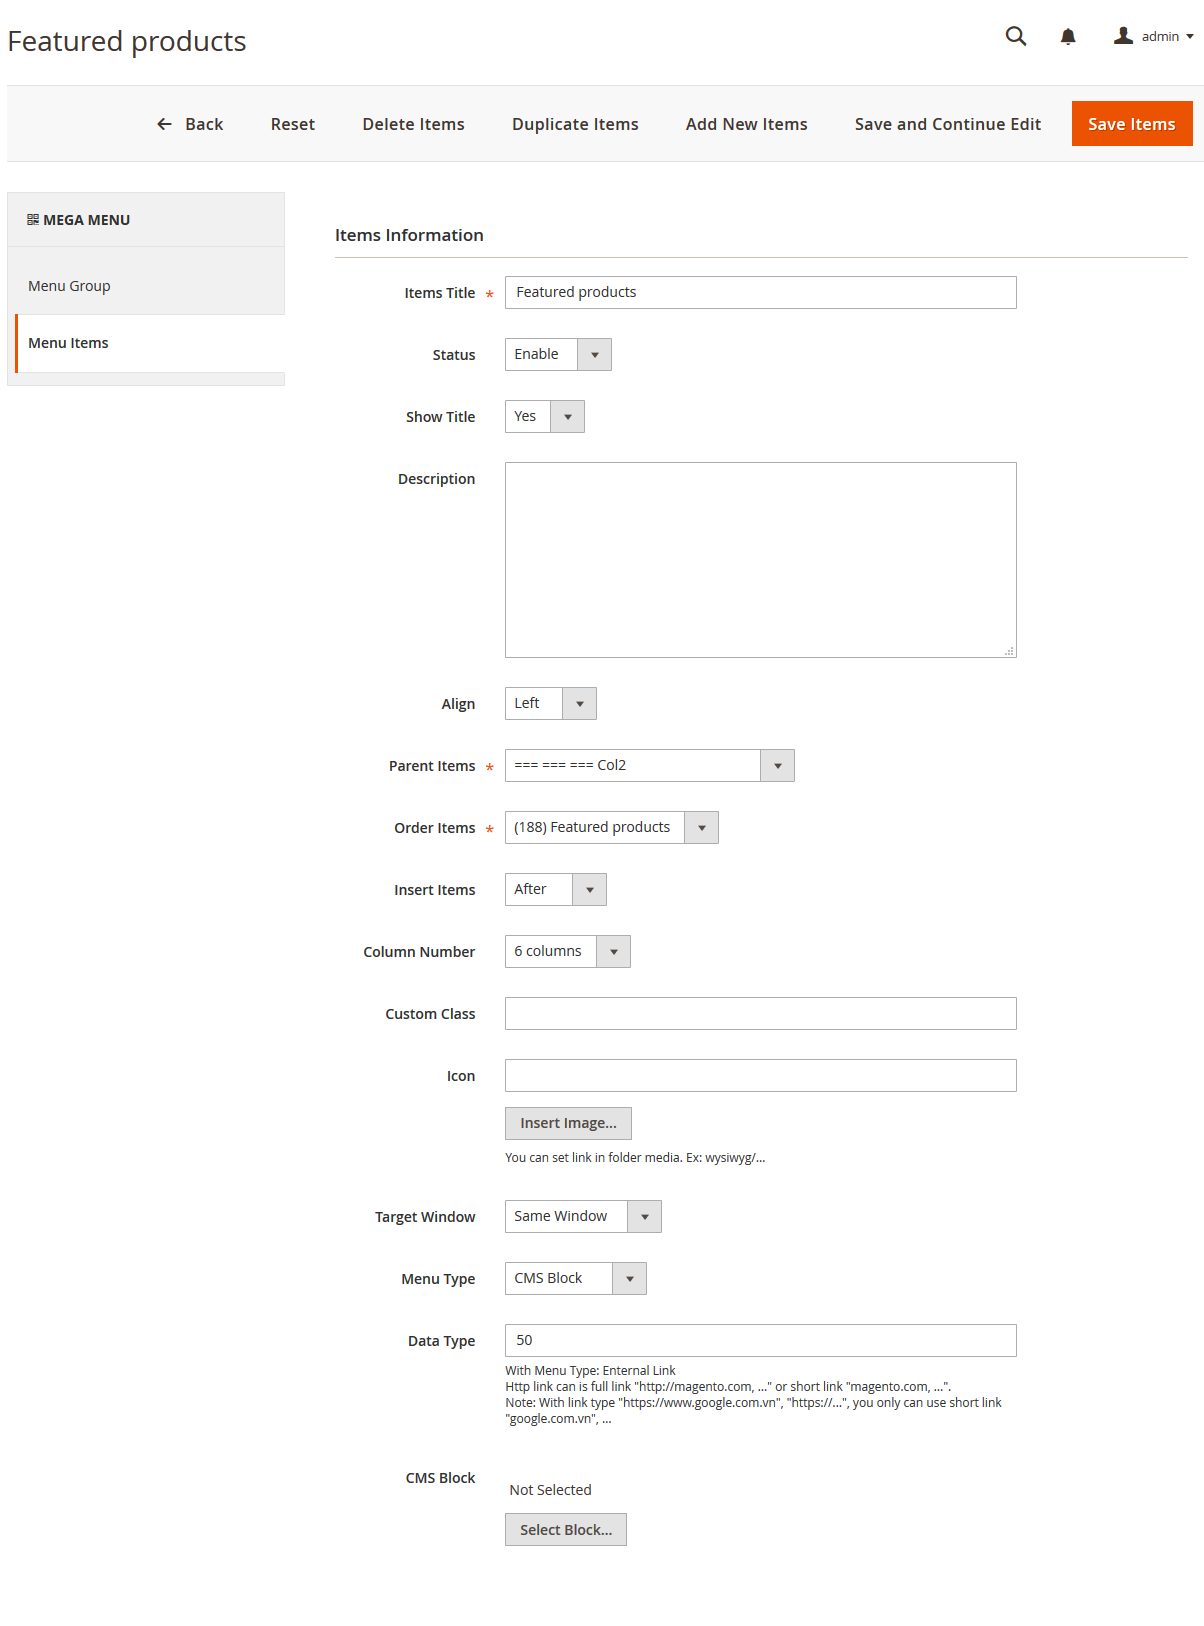Open the Parent Items dropdown
This screenshot has height=1626, width=1204.
click(650, 766)
